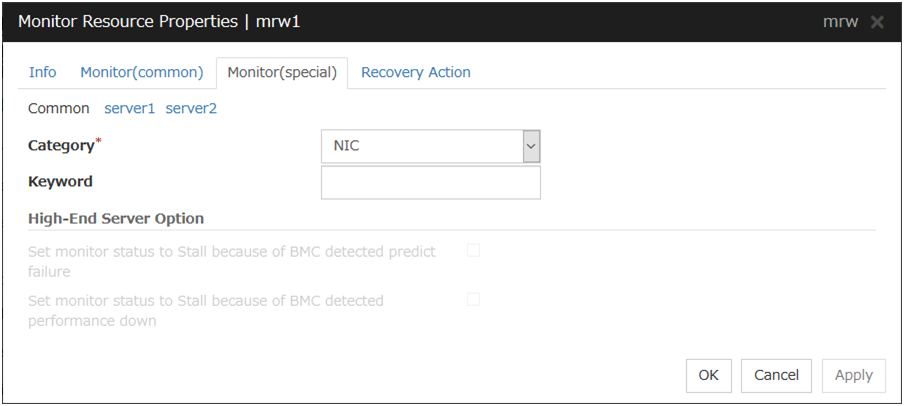Click the mrw label in title bar
Viewport: 904px width, 406px height.
point(840,22)
